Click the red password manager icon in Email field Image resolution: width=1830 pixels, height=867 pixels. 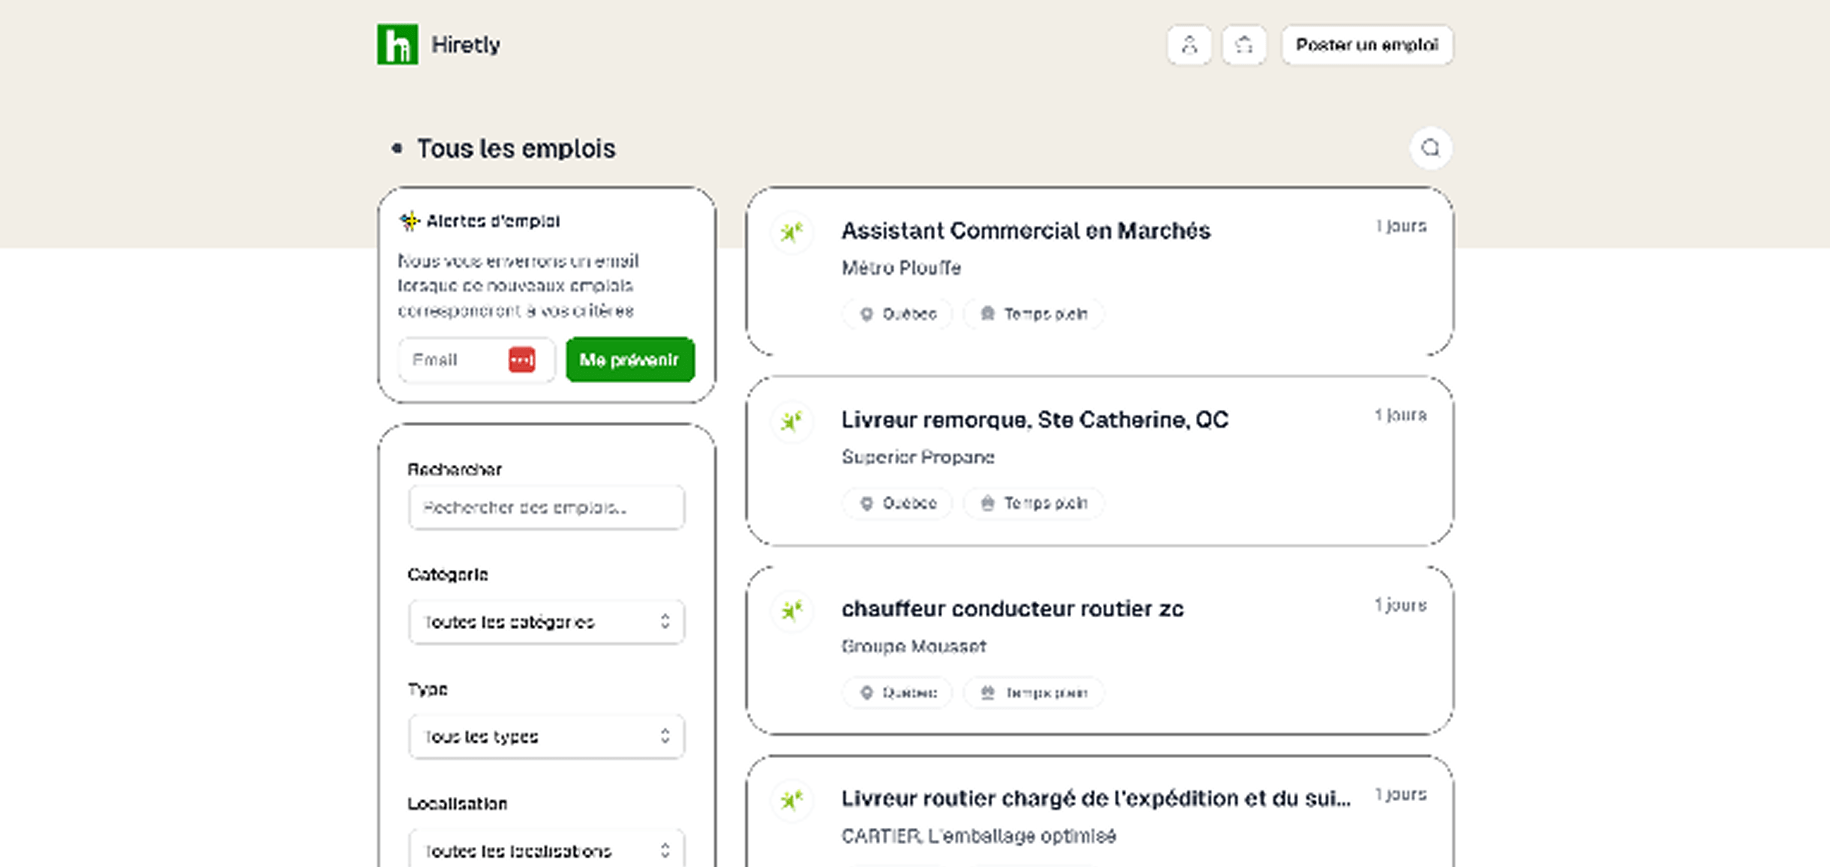522,360
